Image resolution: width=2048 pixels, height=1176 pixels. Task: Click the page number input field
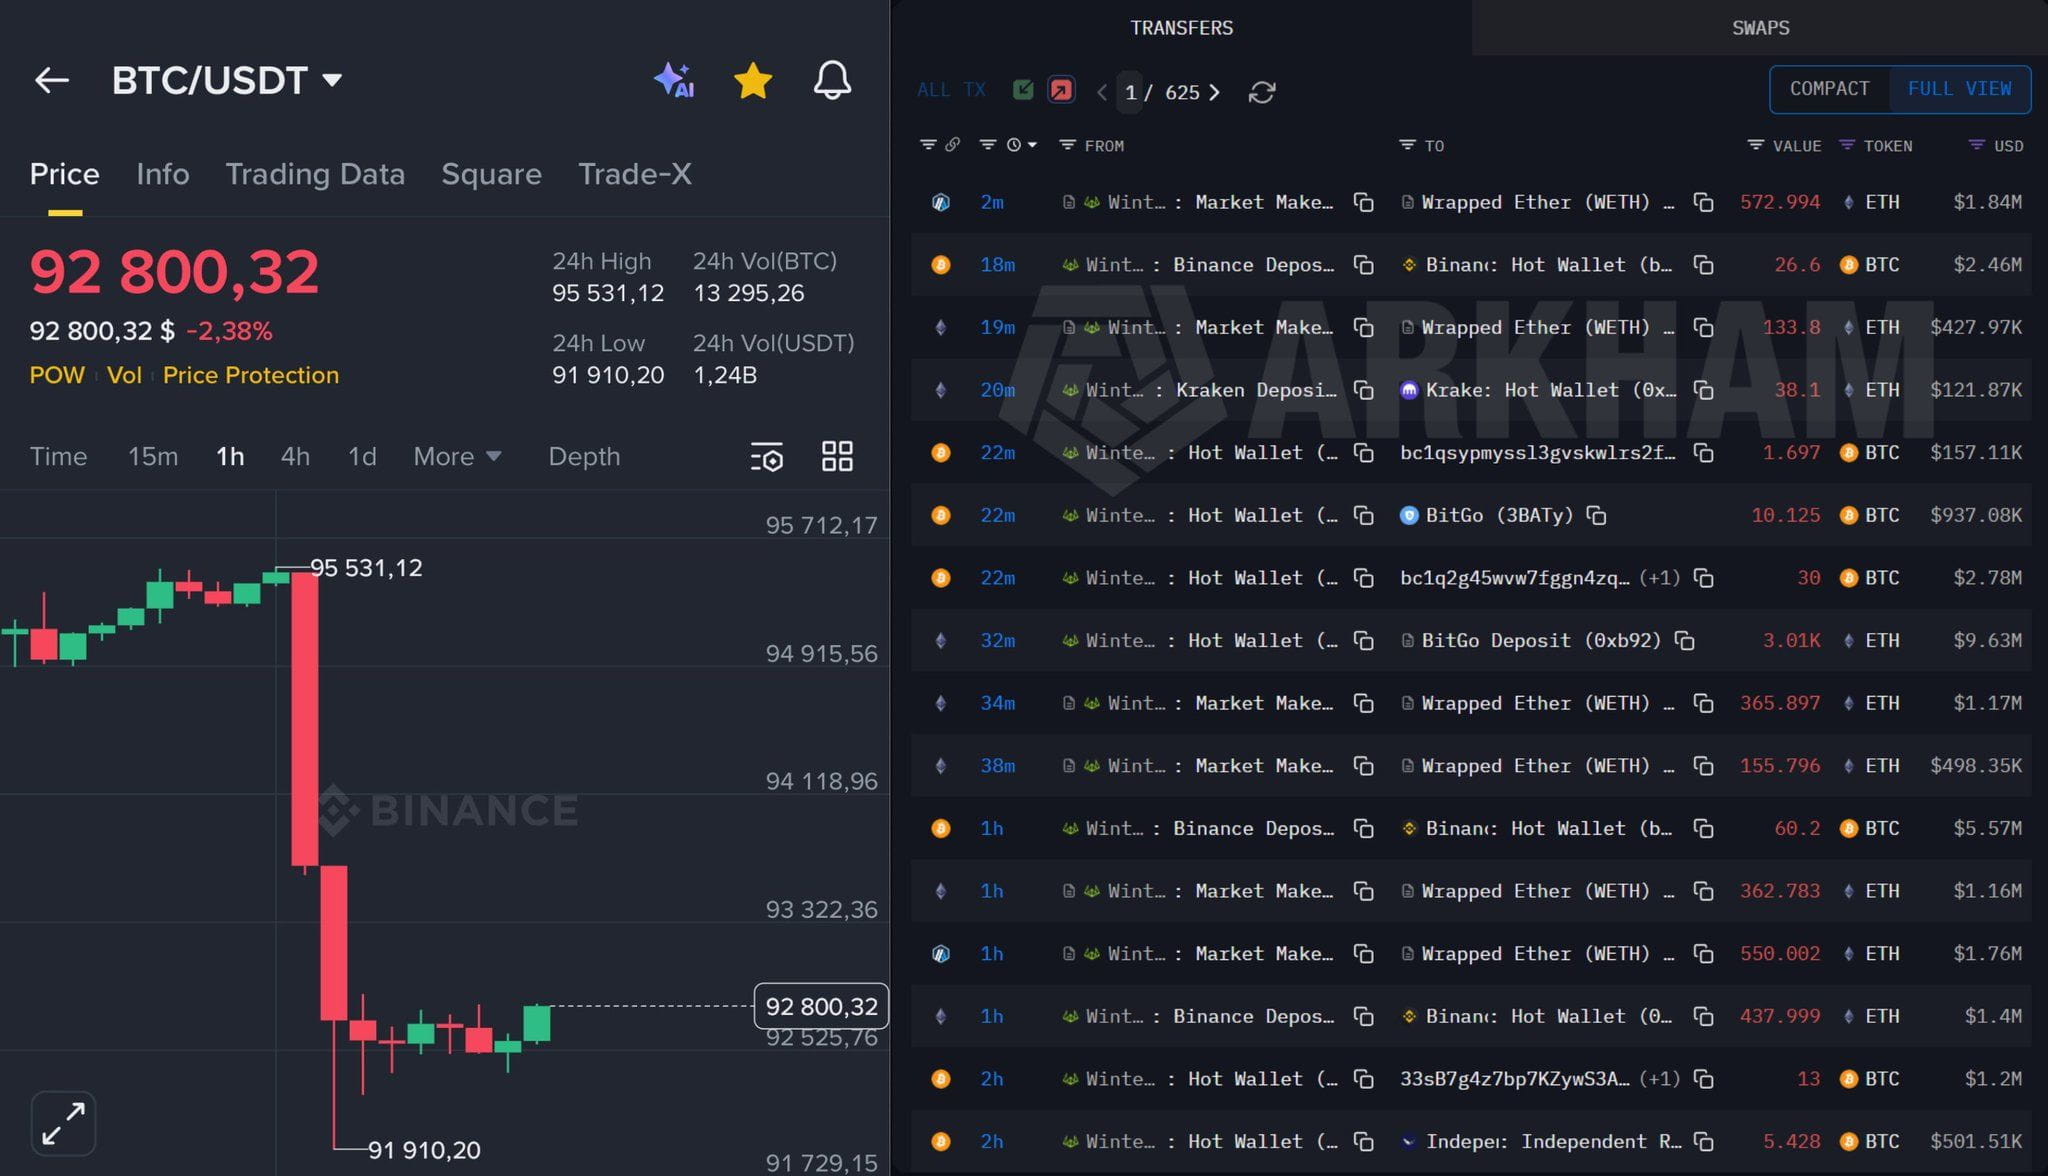click(1131, 92)
